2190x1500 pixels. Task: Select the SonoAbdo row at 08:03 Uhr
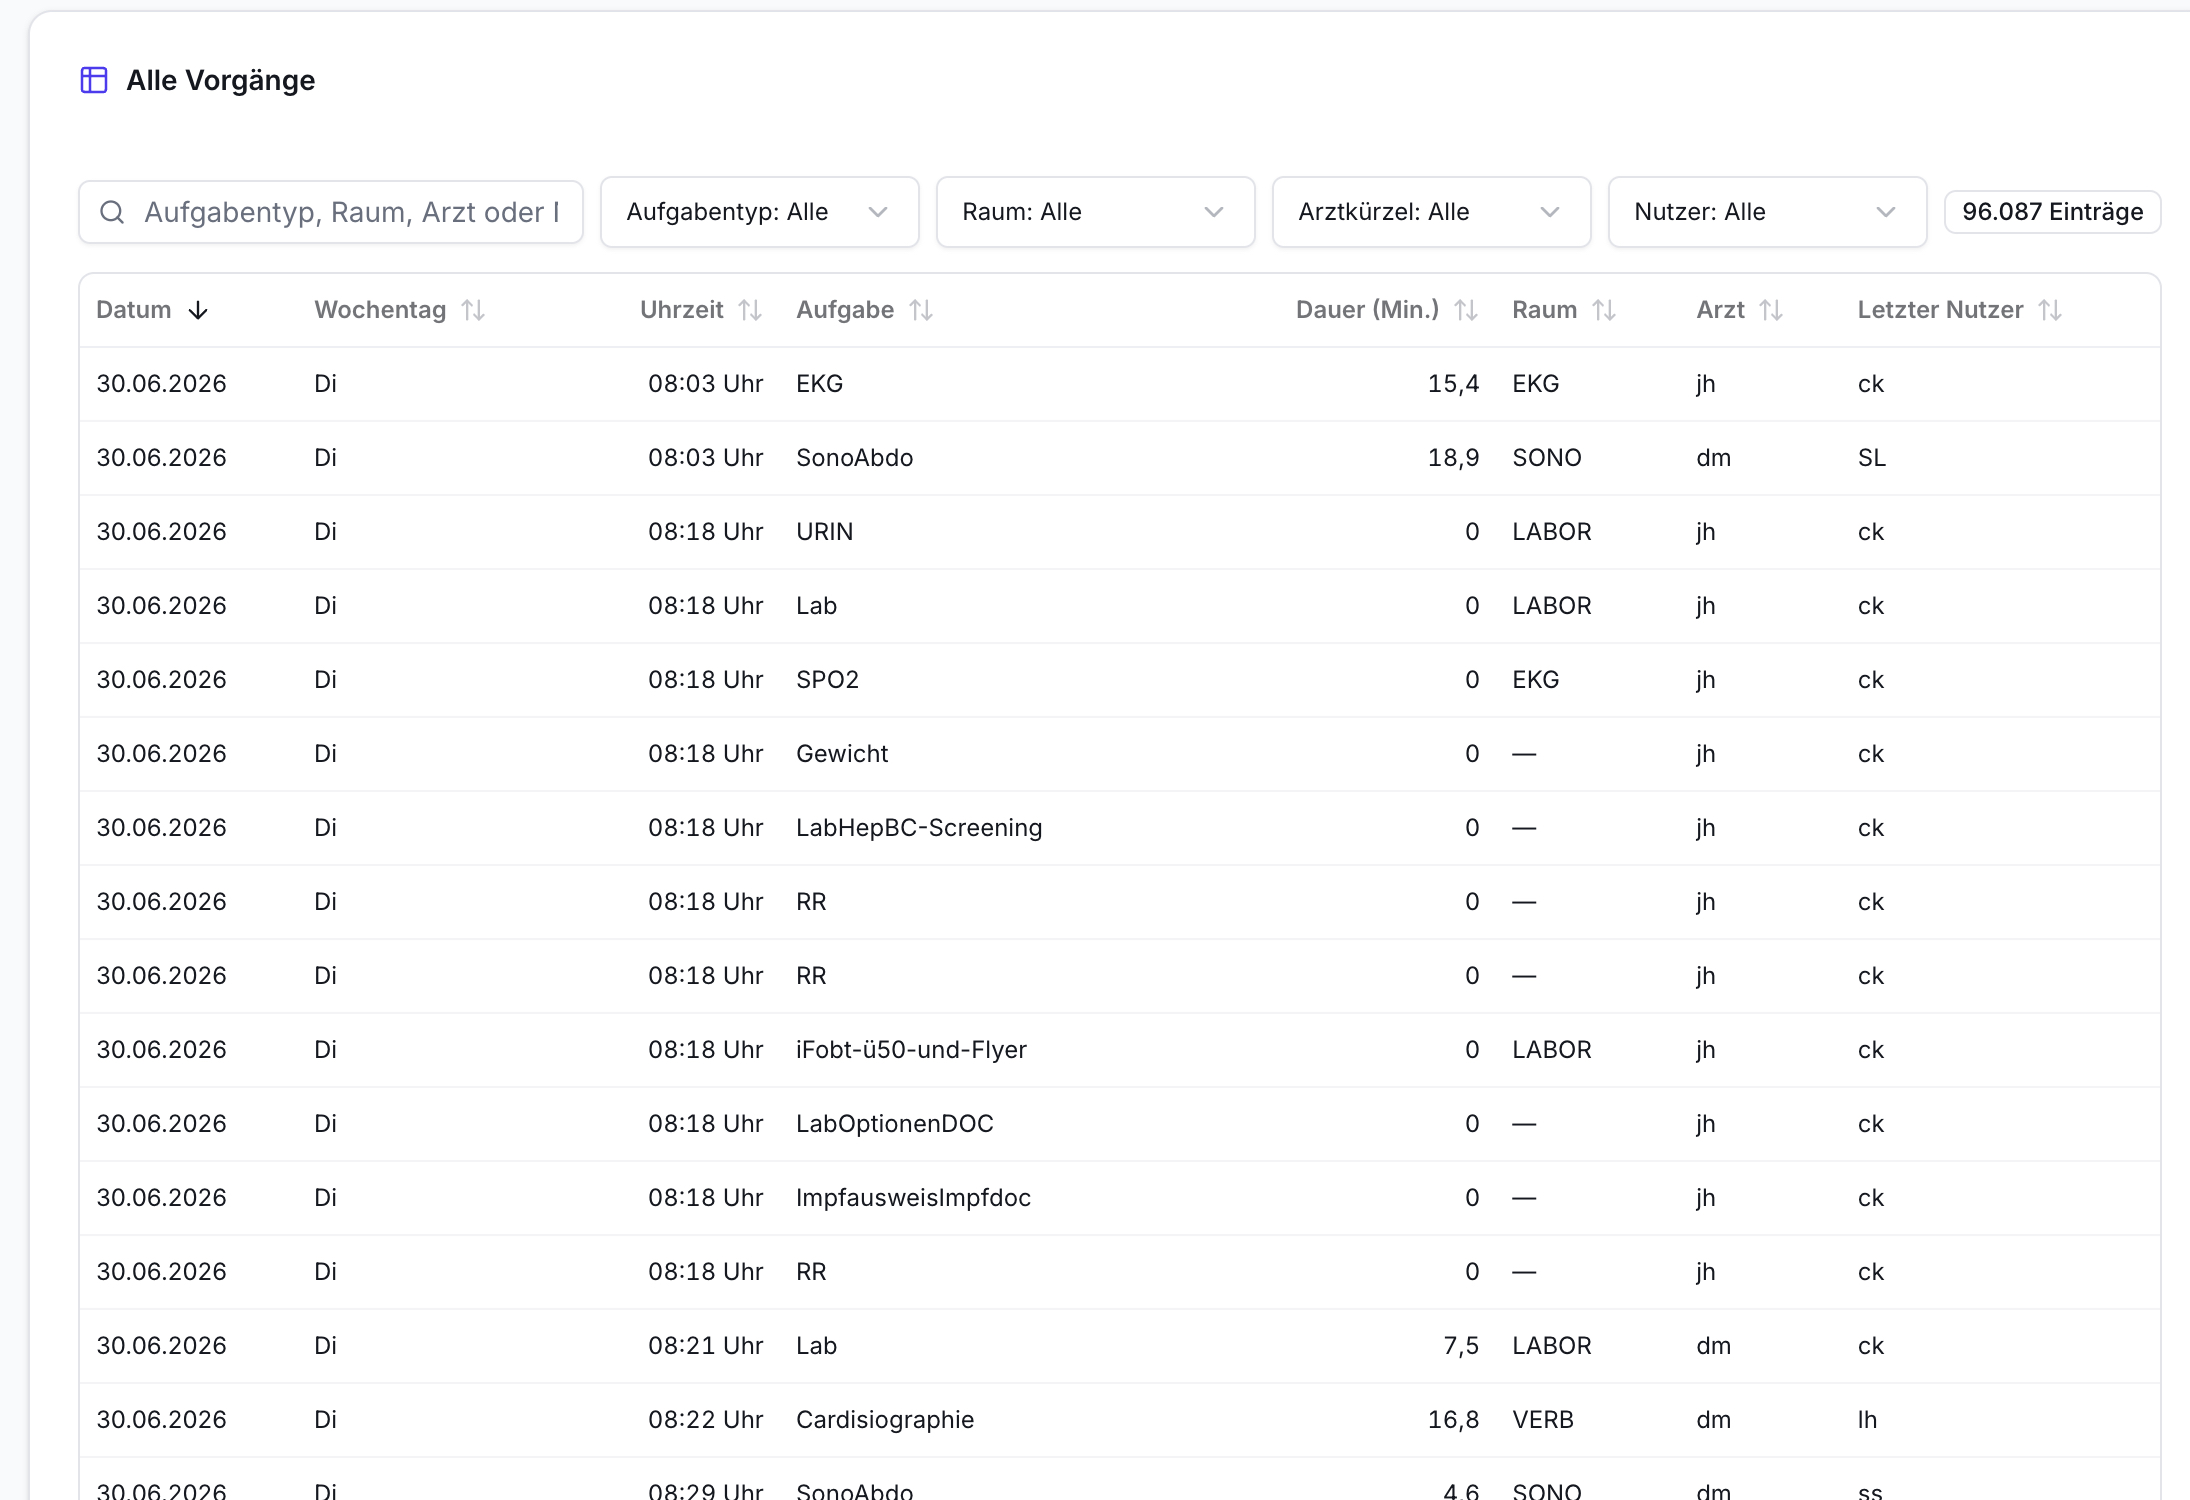(x=1120, y=458)
